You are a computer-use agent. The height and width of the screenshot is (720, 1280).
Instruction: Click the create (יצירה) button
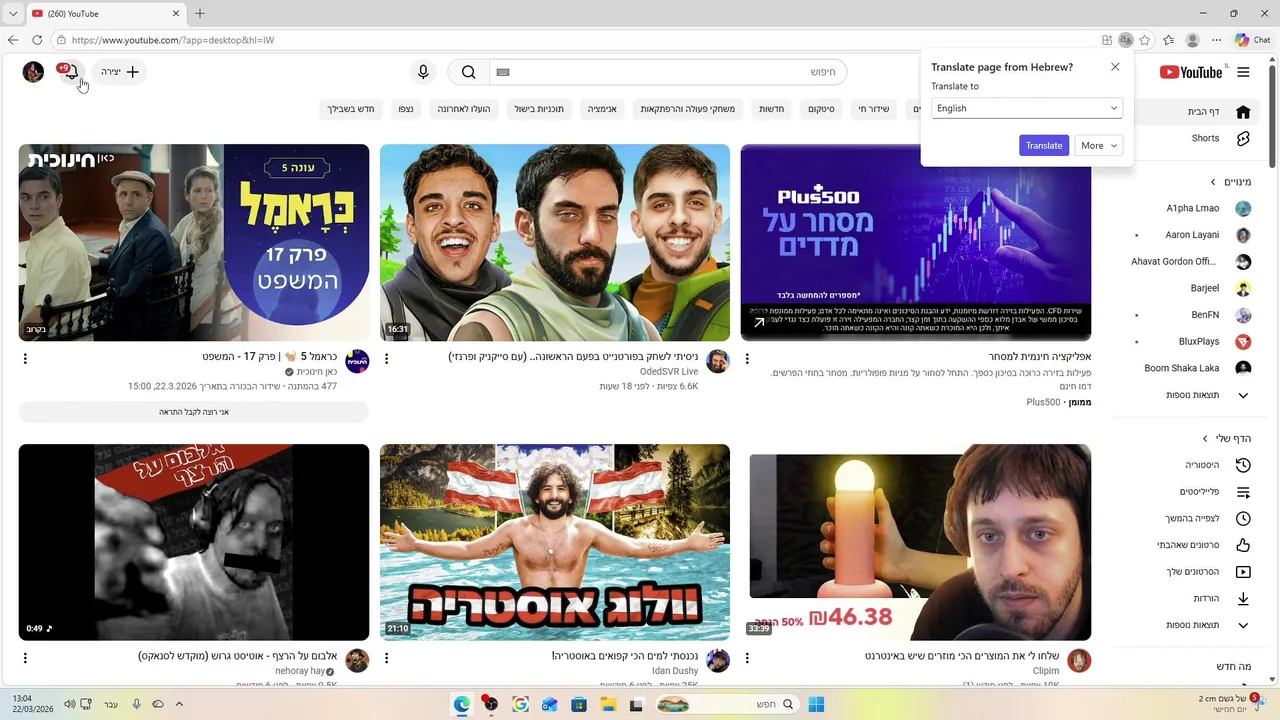coord(119,72)
